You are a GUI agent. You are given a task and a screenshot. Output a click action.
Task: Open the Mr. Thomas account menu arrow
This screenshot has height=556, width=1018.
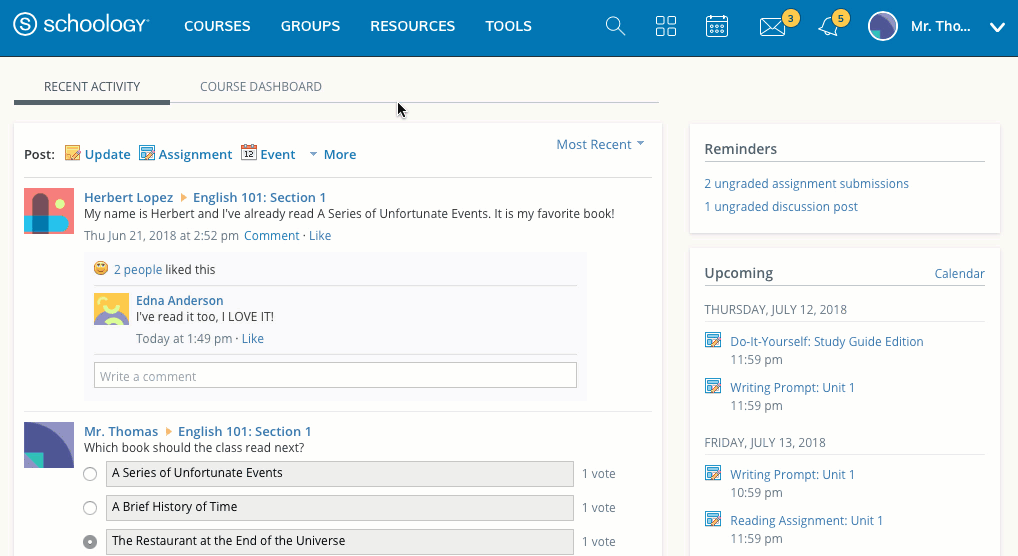pos(996,28)
